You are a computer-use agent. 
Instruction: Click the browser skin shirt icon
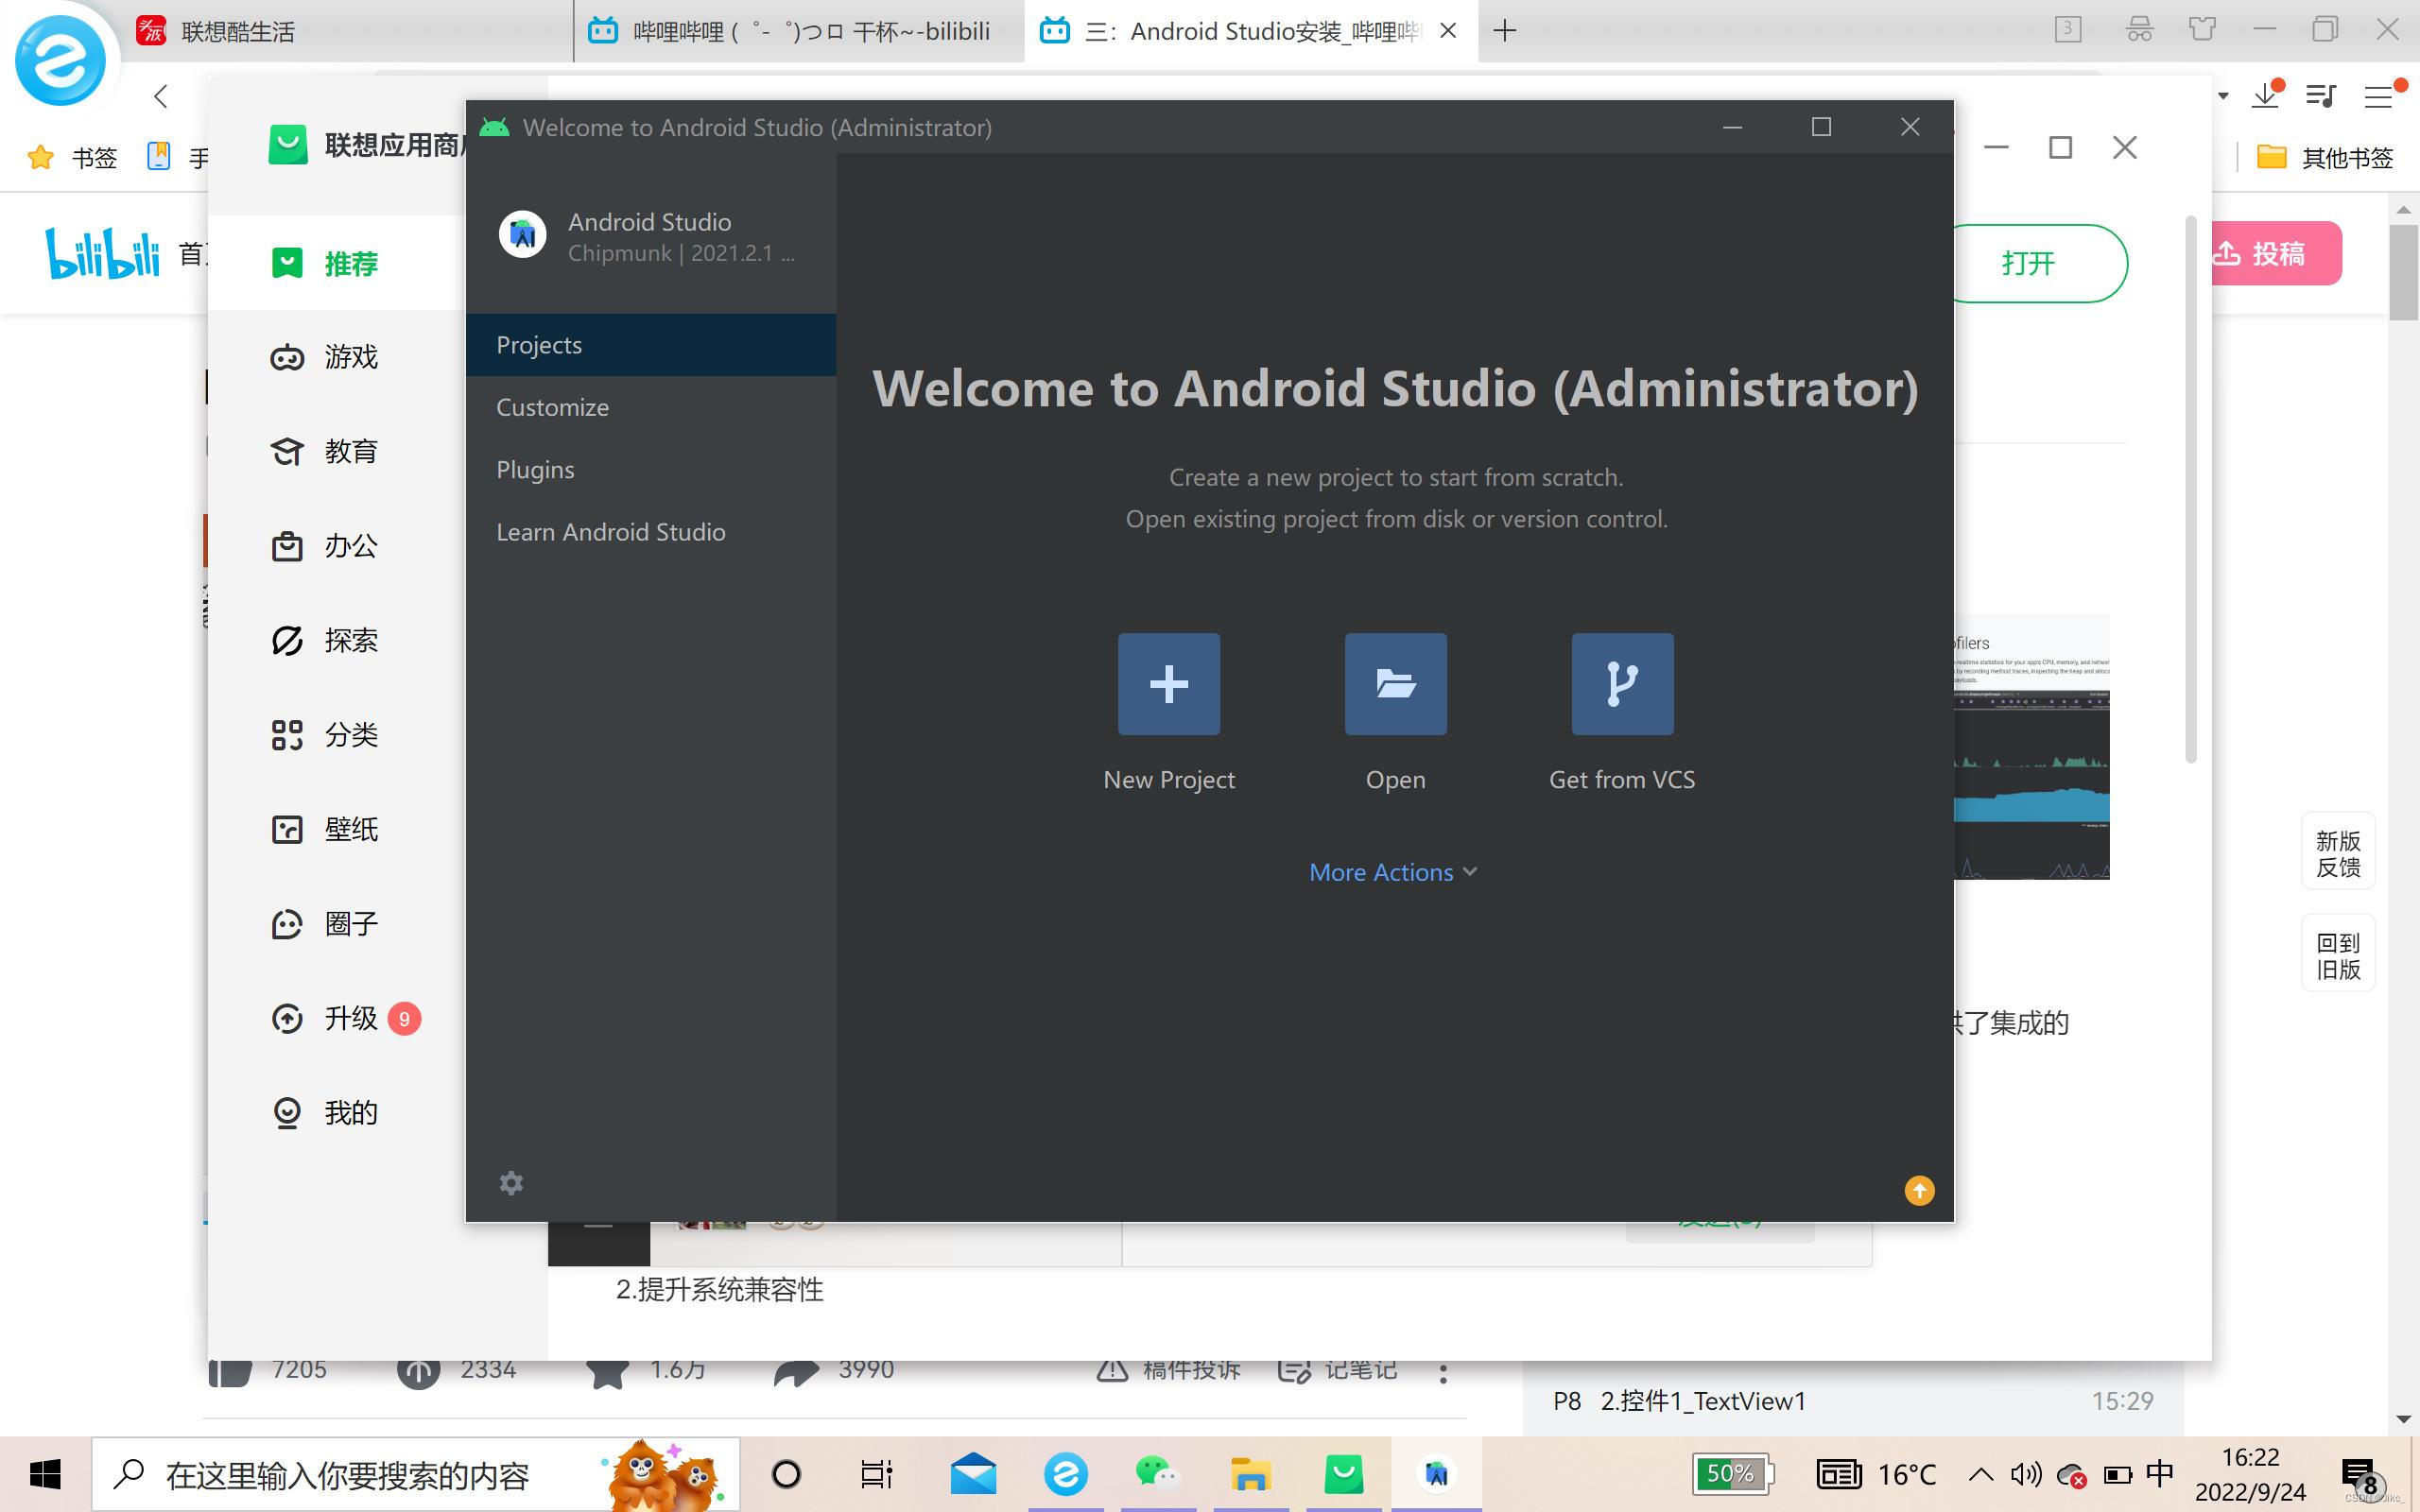2202,29
